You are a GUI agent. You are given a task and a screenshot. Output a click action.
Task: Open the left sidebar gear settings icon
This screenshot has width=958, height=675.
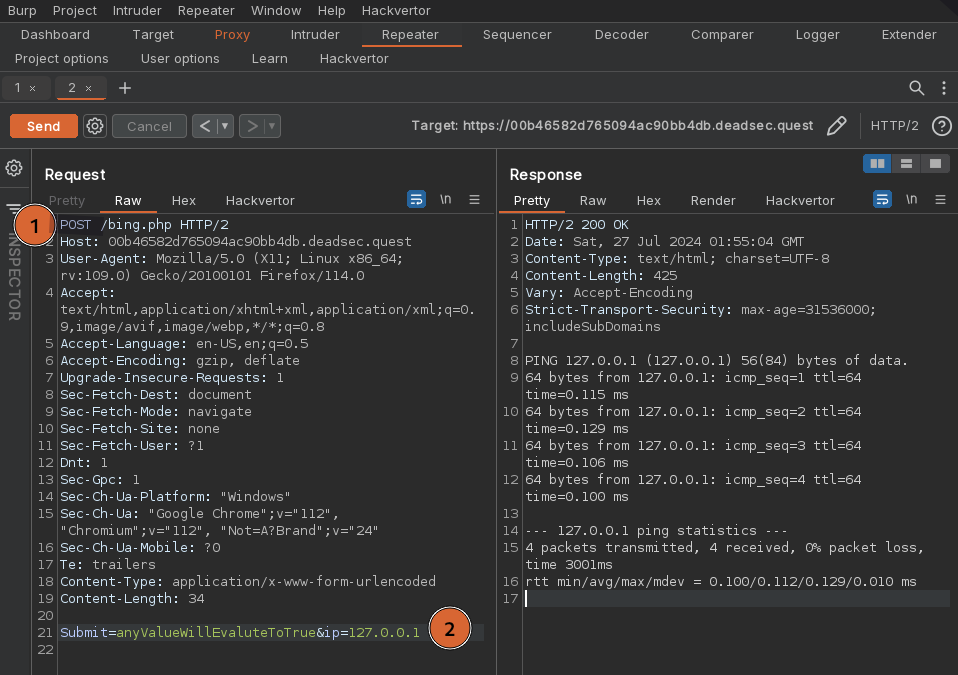click(x=14, y=168)
